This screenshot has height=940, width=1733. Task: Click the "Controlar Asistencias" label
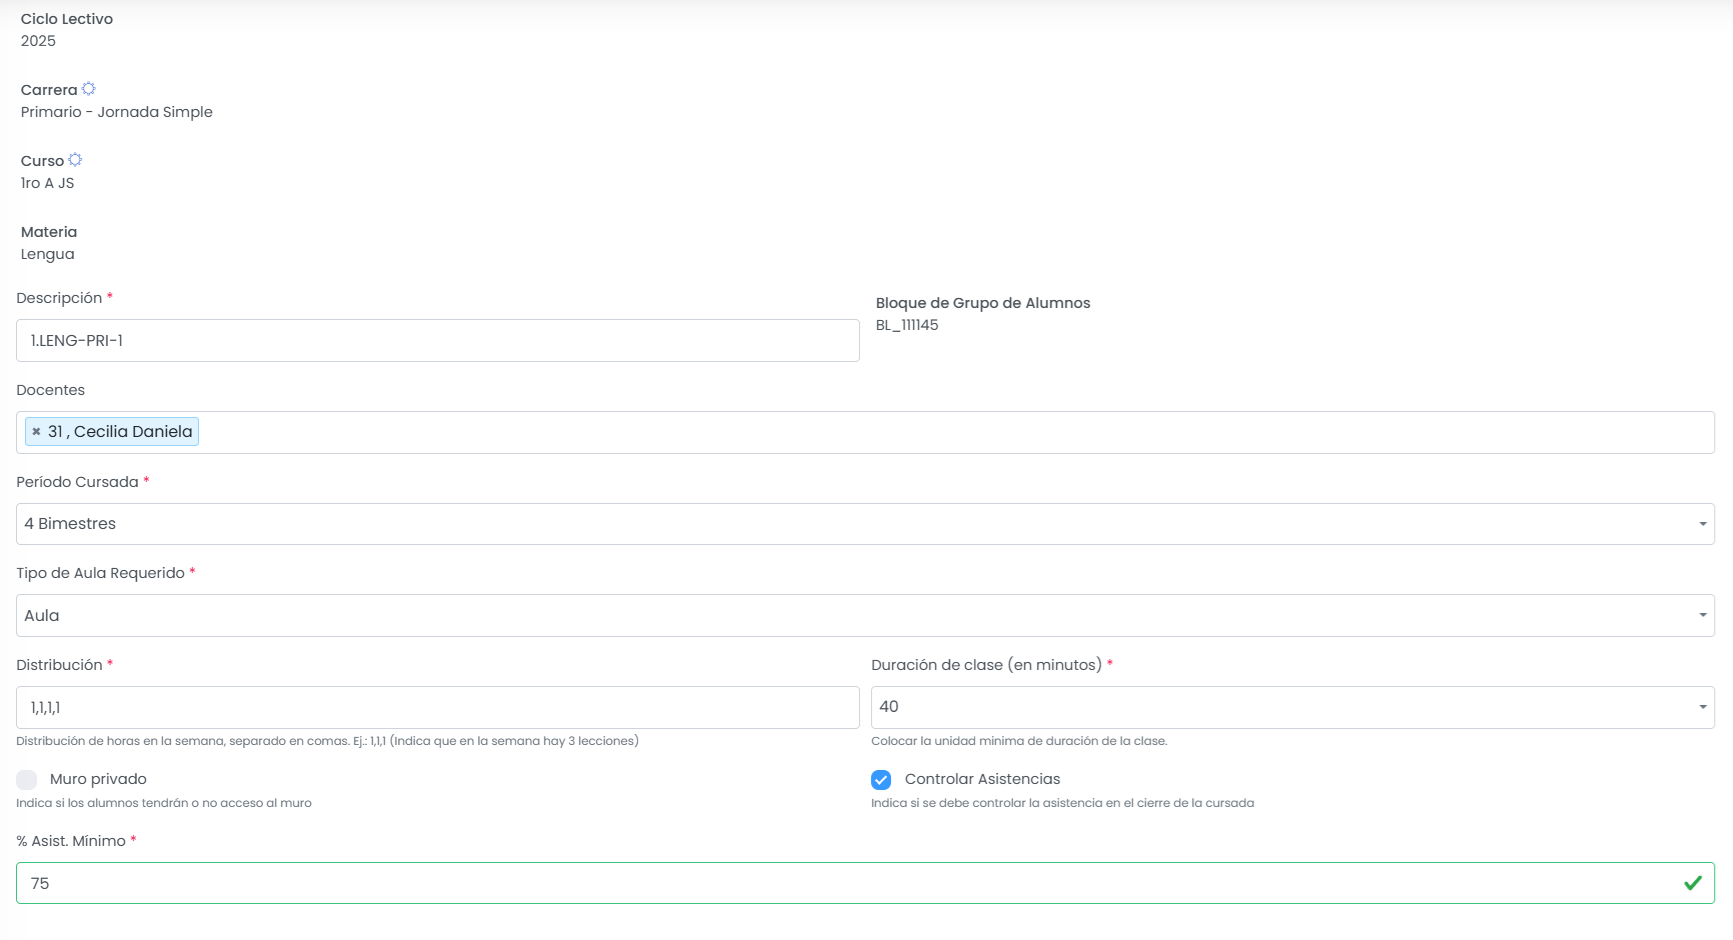click(x=982, y=779)
